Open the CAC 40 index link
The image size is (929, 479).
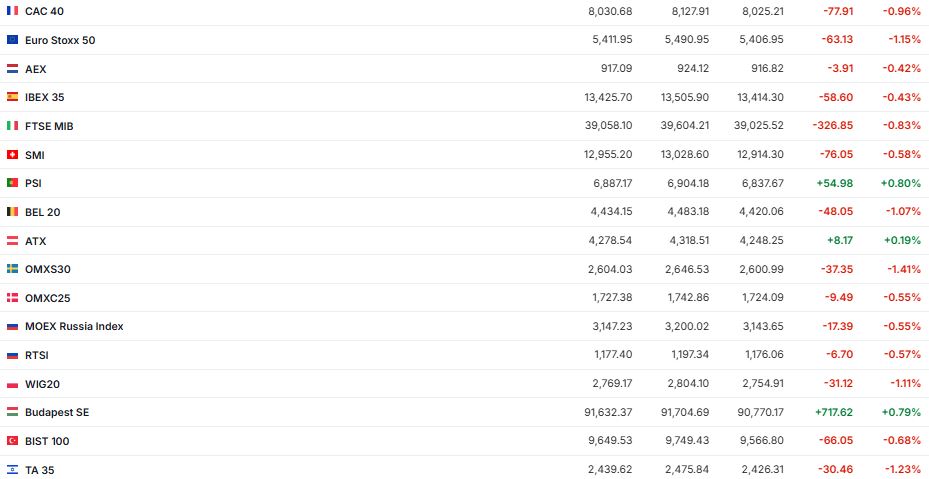tap(45, 11)
